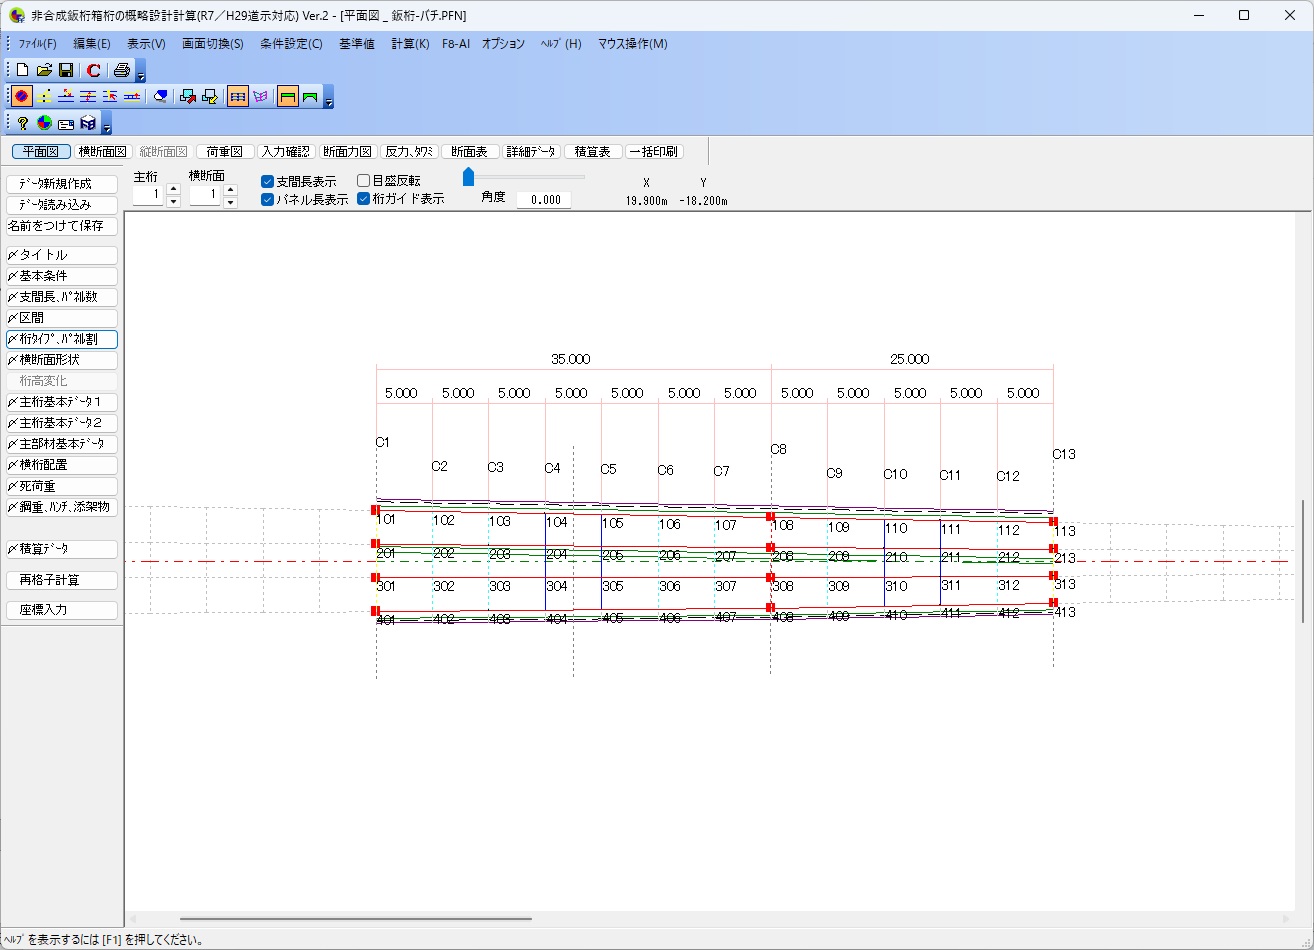Print with the printer icon
Image resolution: width=1314 pixels, height=950 pixels.
coord(122,70)
